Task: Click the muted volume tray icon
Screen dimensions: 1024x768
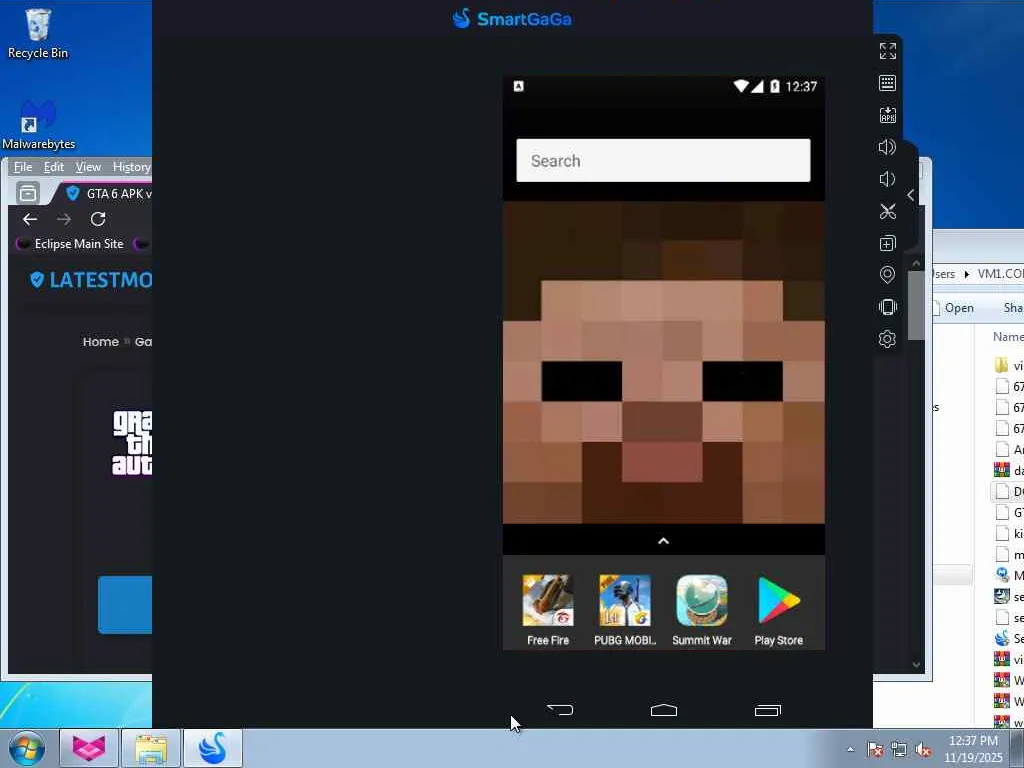Action: pos(923,750)
